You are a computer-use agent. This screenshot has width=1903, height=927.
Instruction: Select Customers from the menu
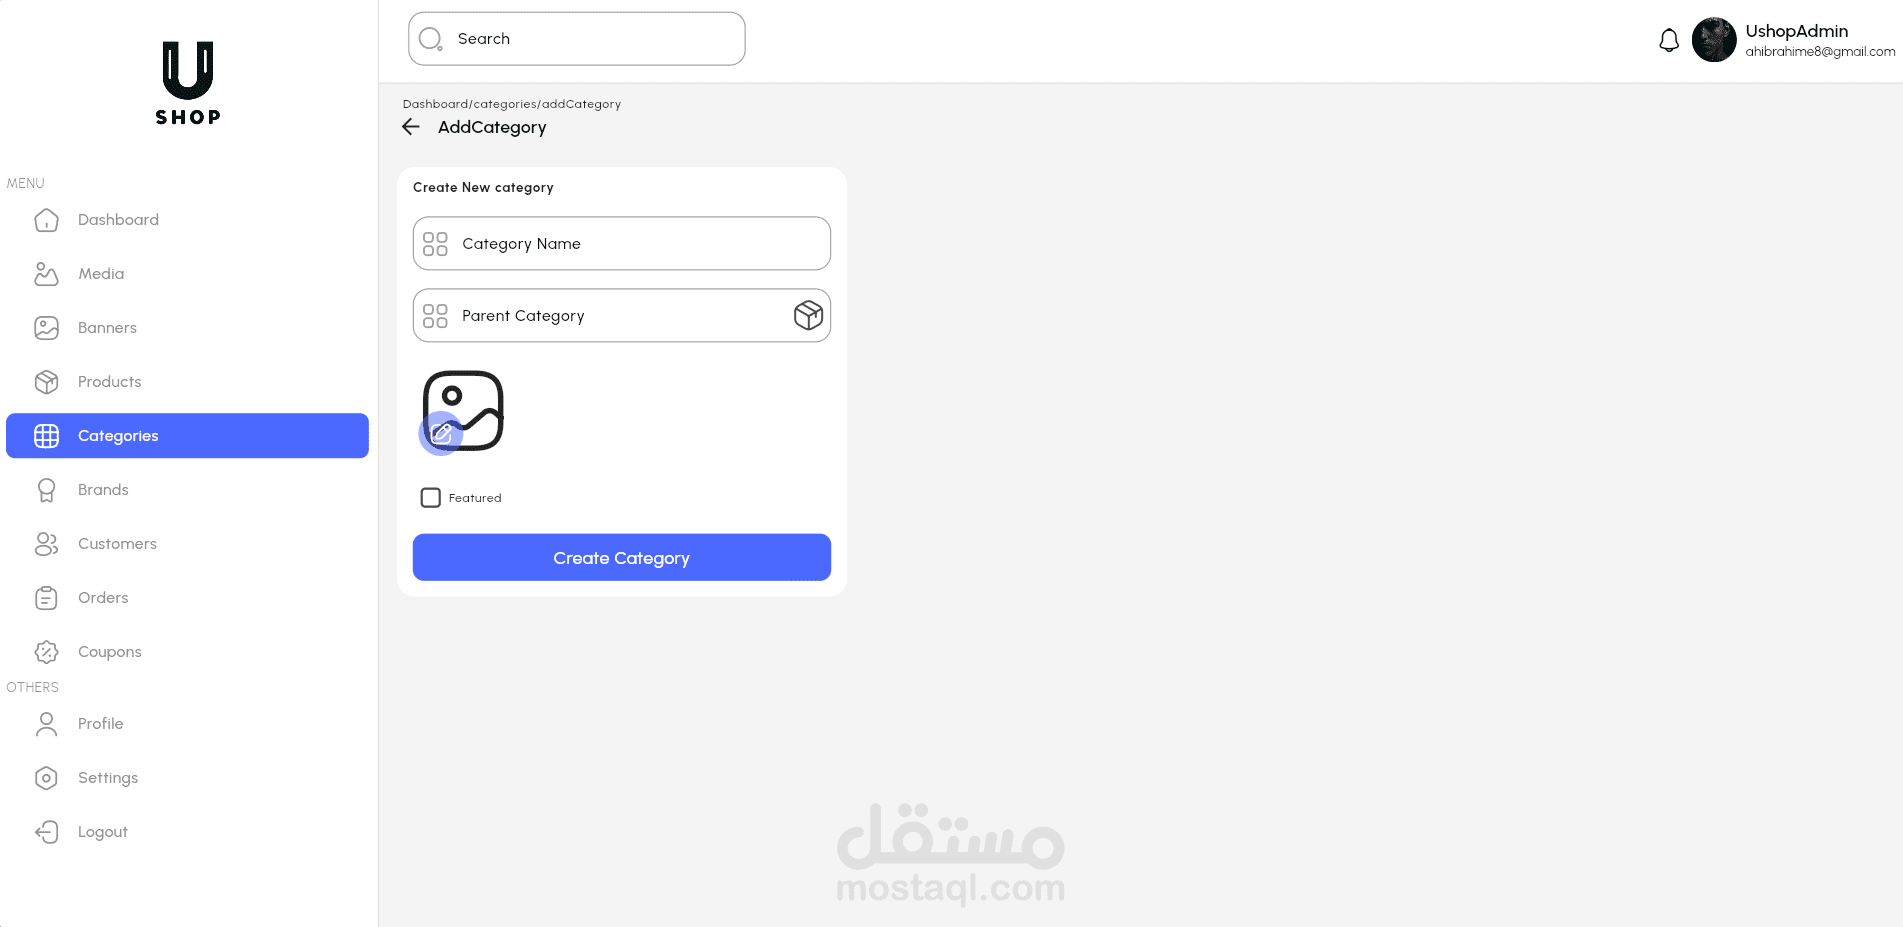(117, 544)
